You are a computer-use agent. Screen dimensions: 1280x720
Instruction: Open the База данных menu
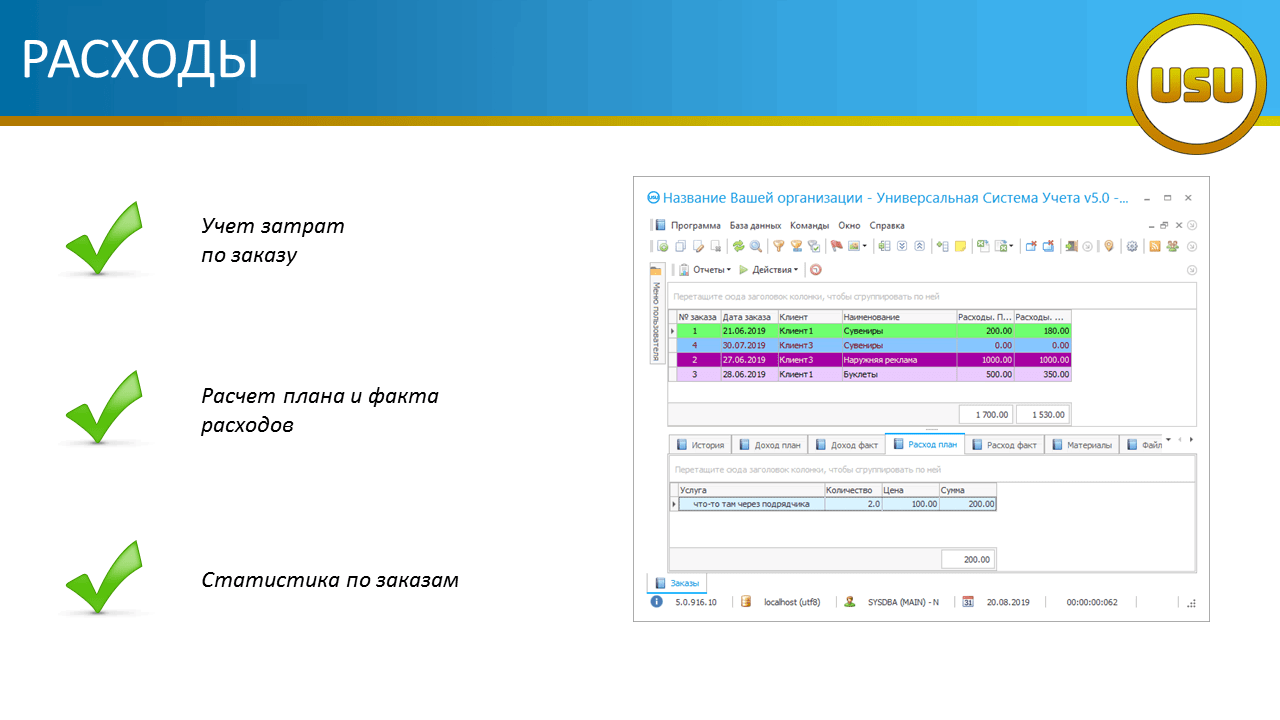tap(756, 226)
